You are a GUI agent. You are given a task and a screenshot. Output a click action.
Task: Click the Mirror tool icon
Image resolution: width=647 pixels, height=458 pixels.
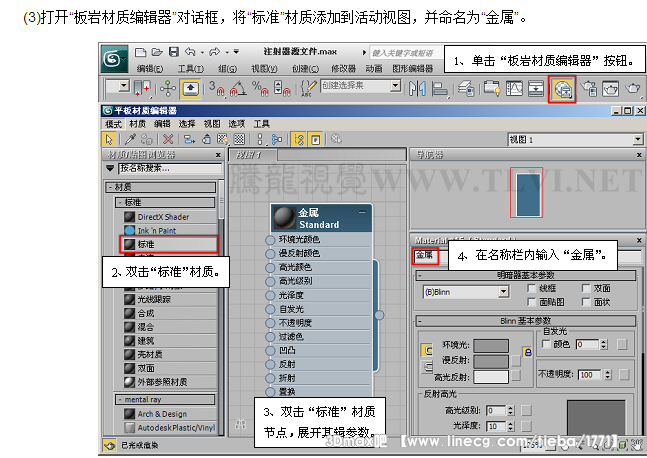click(x=417, y=88)
